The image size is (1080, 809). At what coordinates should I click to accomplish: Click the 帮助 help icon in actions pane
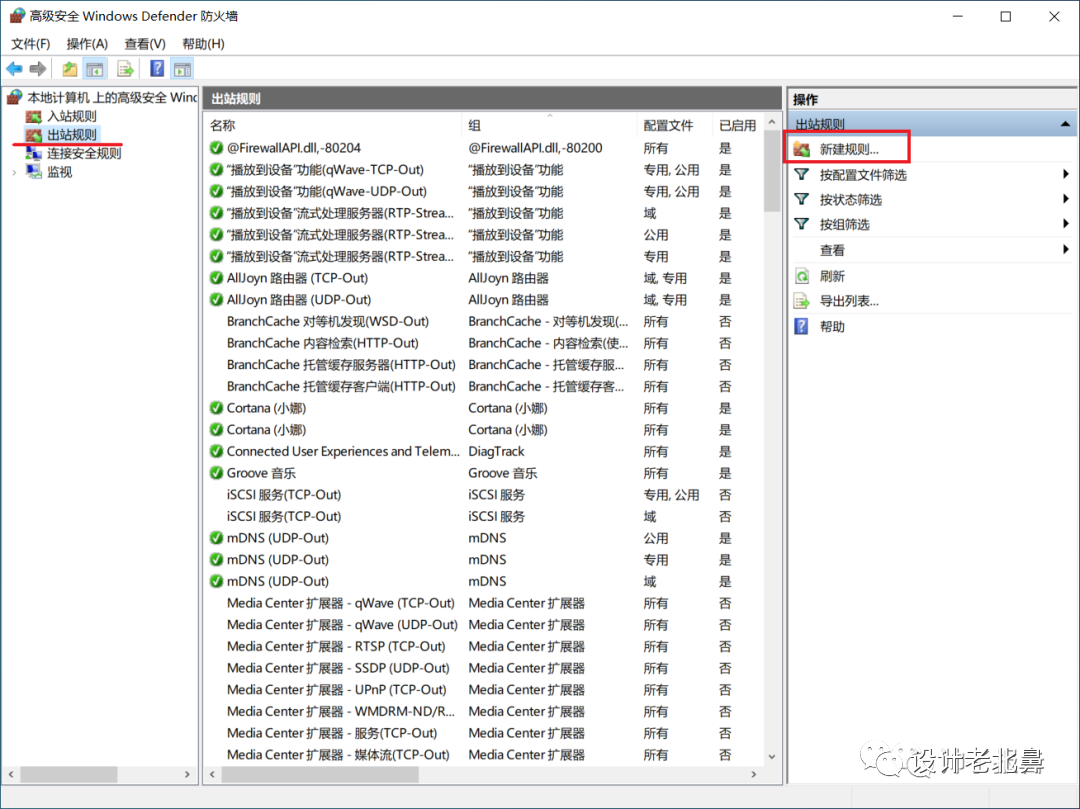802,326
